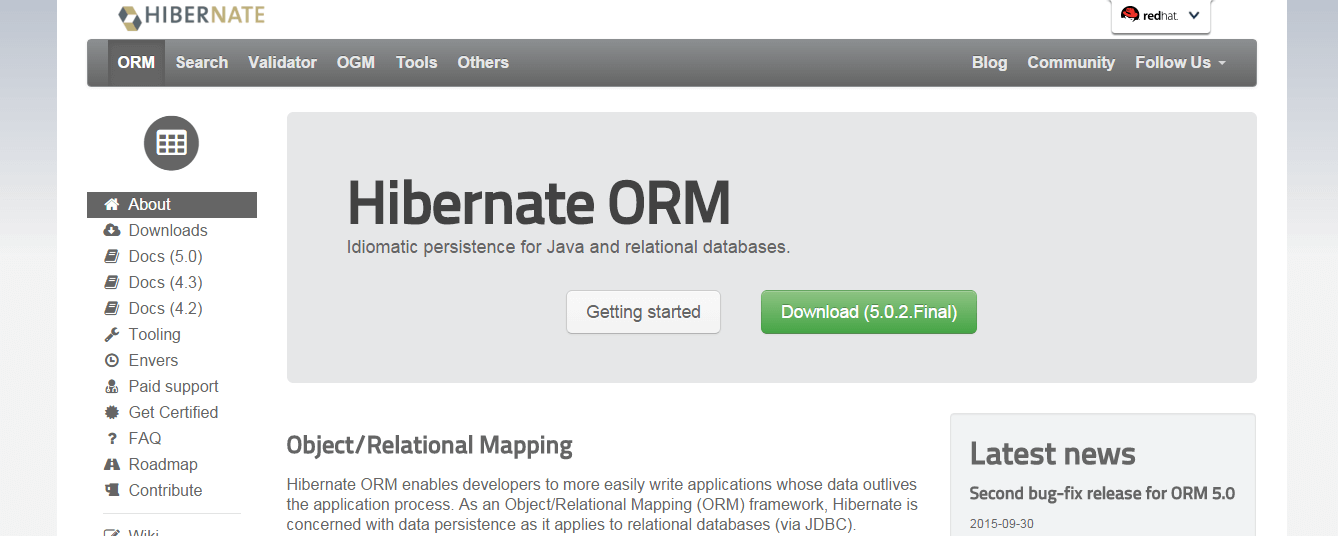Open the Paid support sidebar link
This screenshot has height=536, width=1338.
coord(174,386)
